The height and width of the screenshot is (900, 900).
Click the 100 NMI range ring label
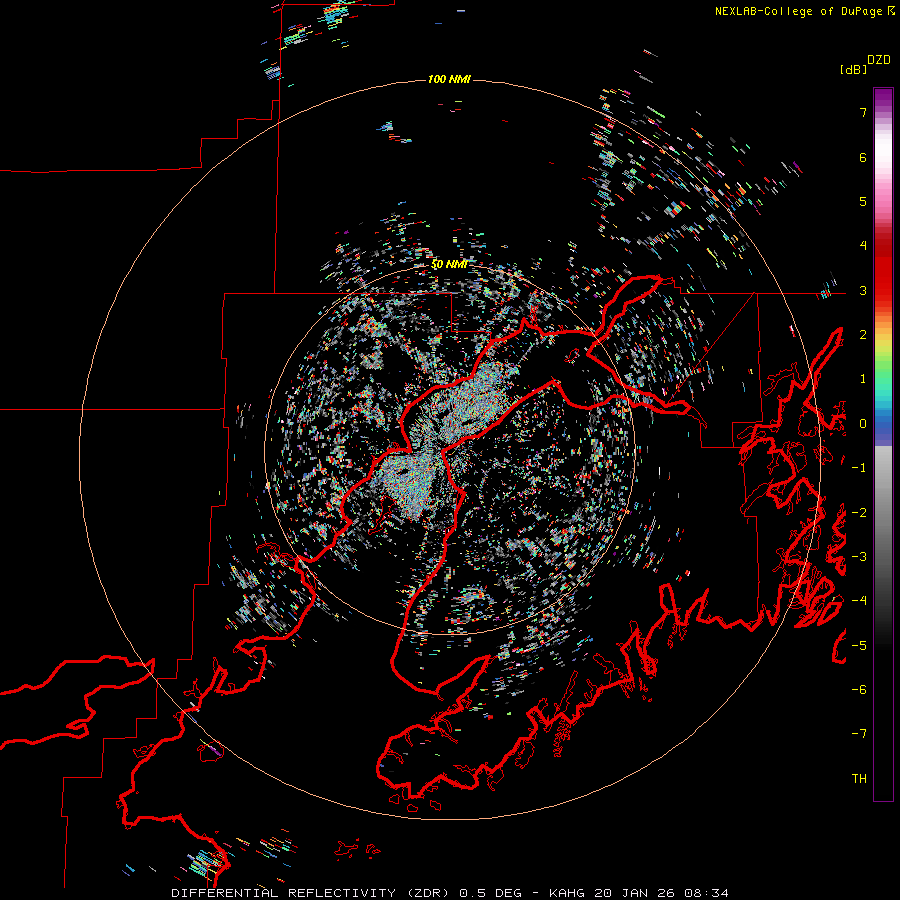pos(449,79)
